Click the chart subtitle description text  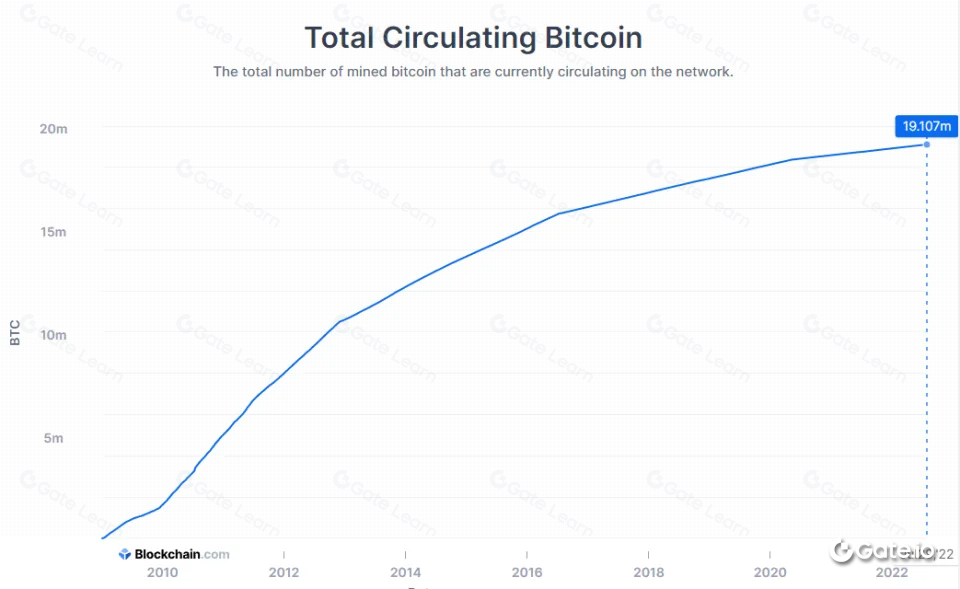pos(473,72)
